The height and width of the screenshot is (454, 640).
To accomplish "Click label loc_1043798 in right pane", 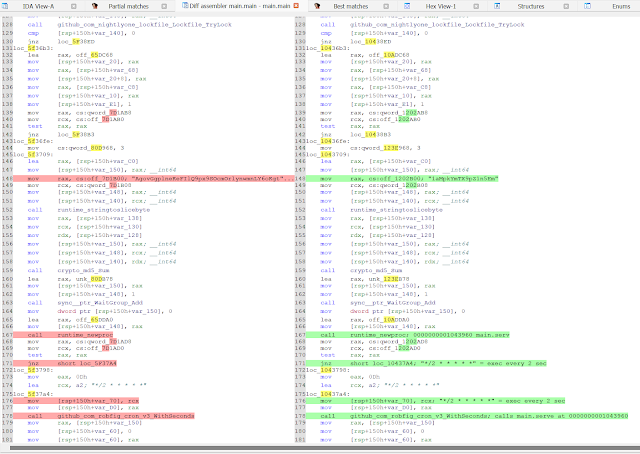I will [x=328, y=370].
